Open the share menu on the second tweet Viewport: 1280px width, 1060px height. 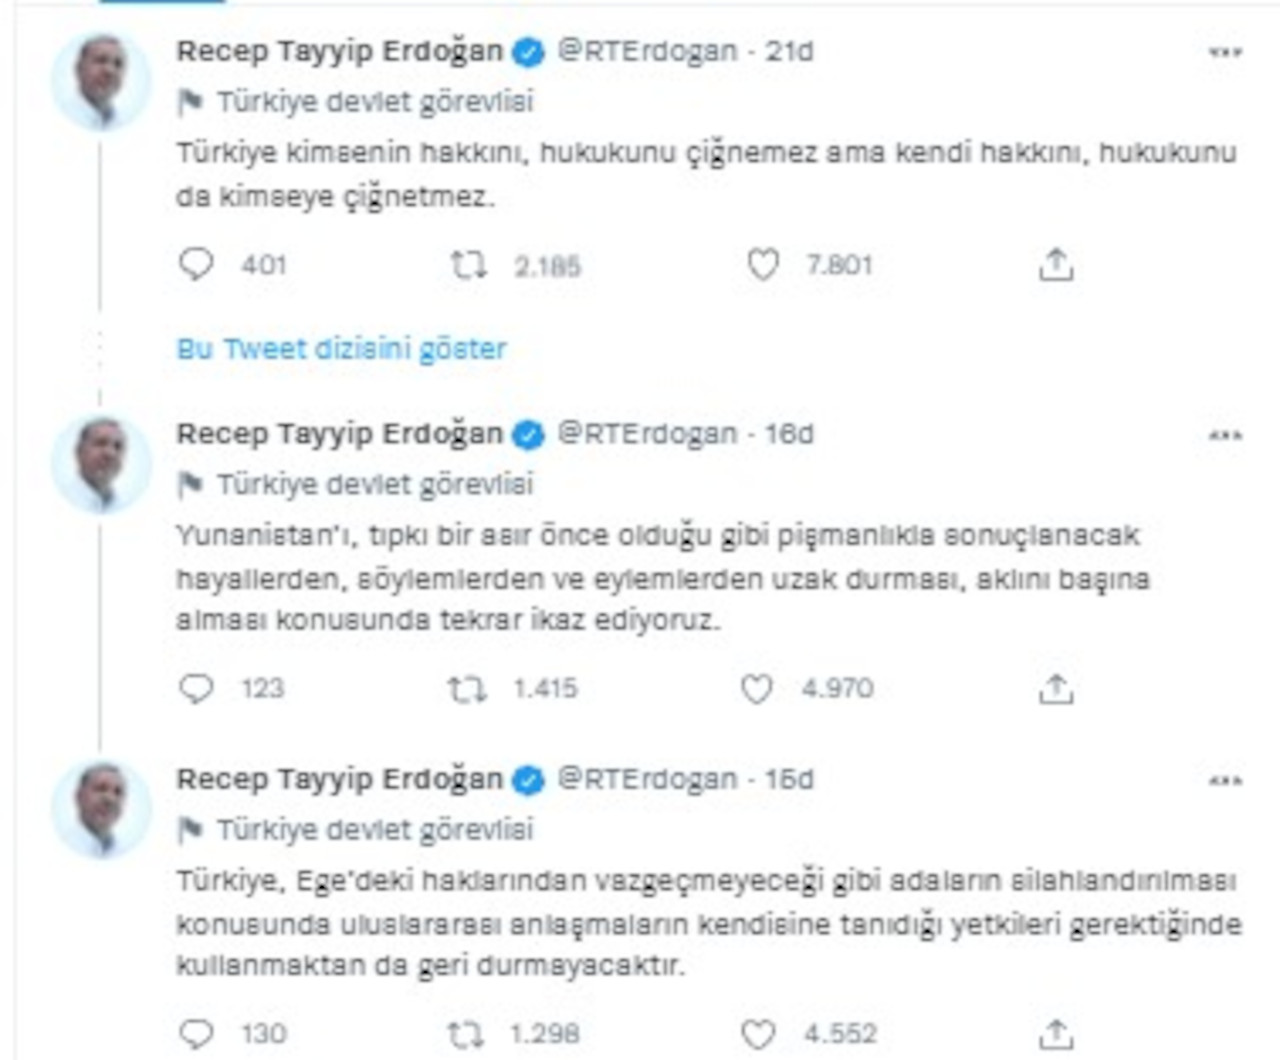point(1057,687)
